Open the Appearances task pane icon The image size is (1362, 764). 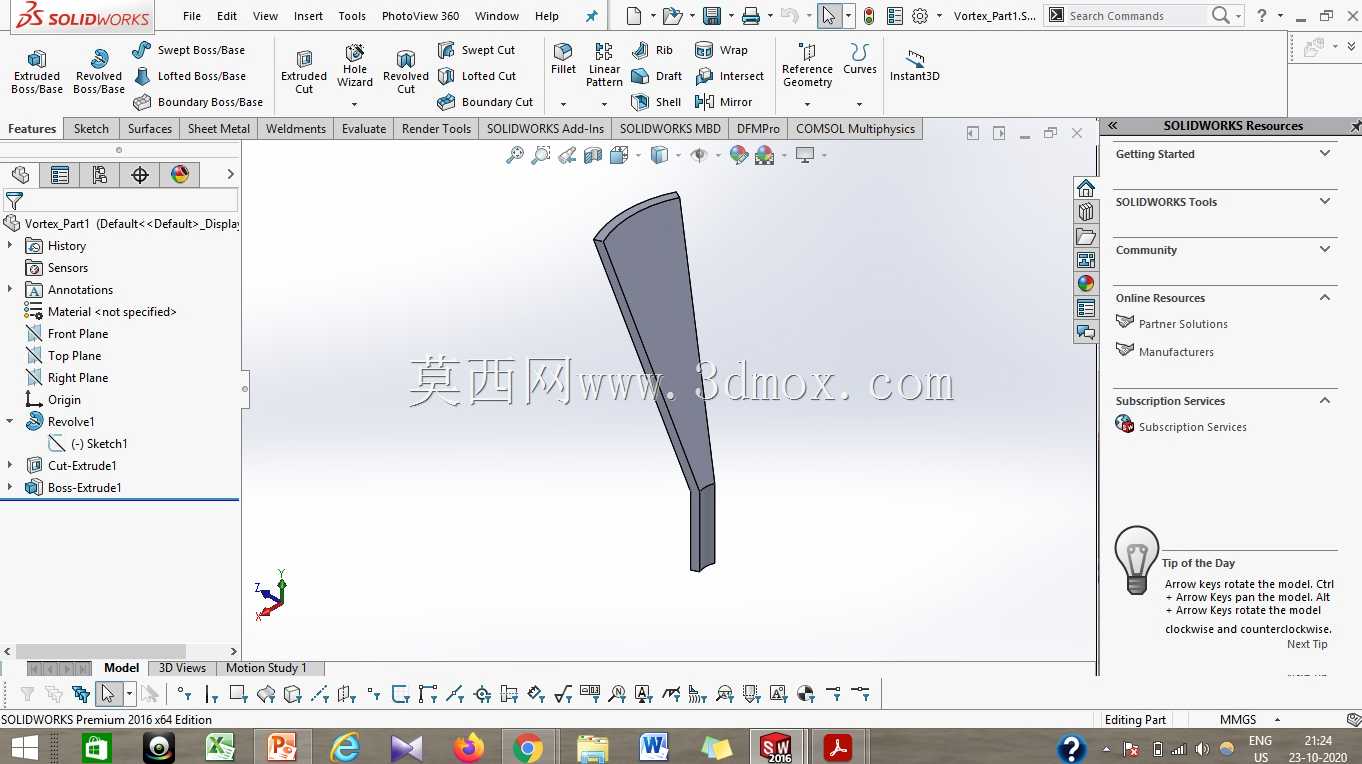click(x=1086, y=284)
